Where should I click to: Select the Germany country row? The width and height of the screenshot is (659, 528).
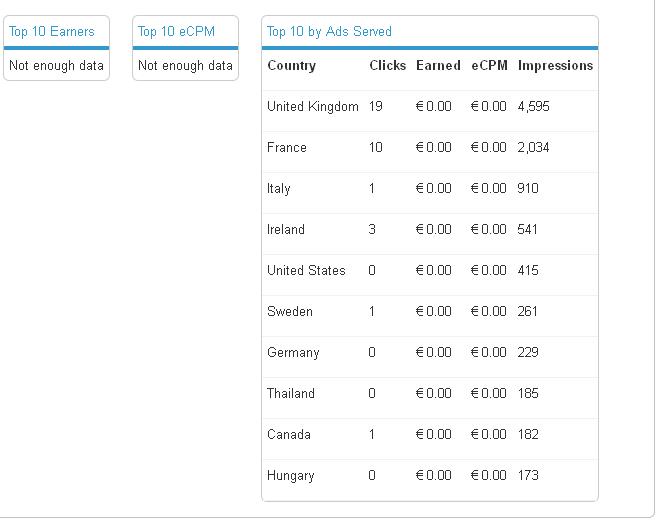(293, 352)
